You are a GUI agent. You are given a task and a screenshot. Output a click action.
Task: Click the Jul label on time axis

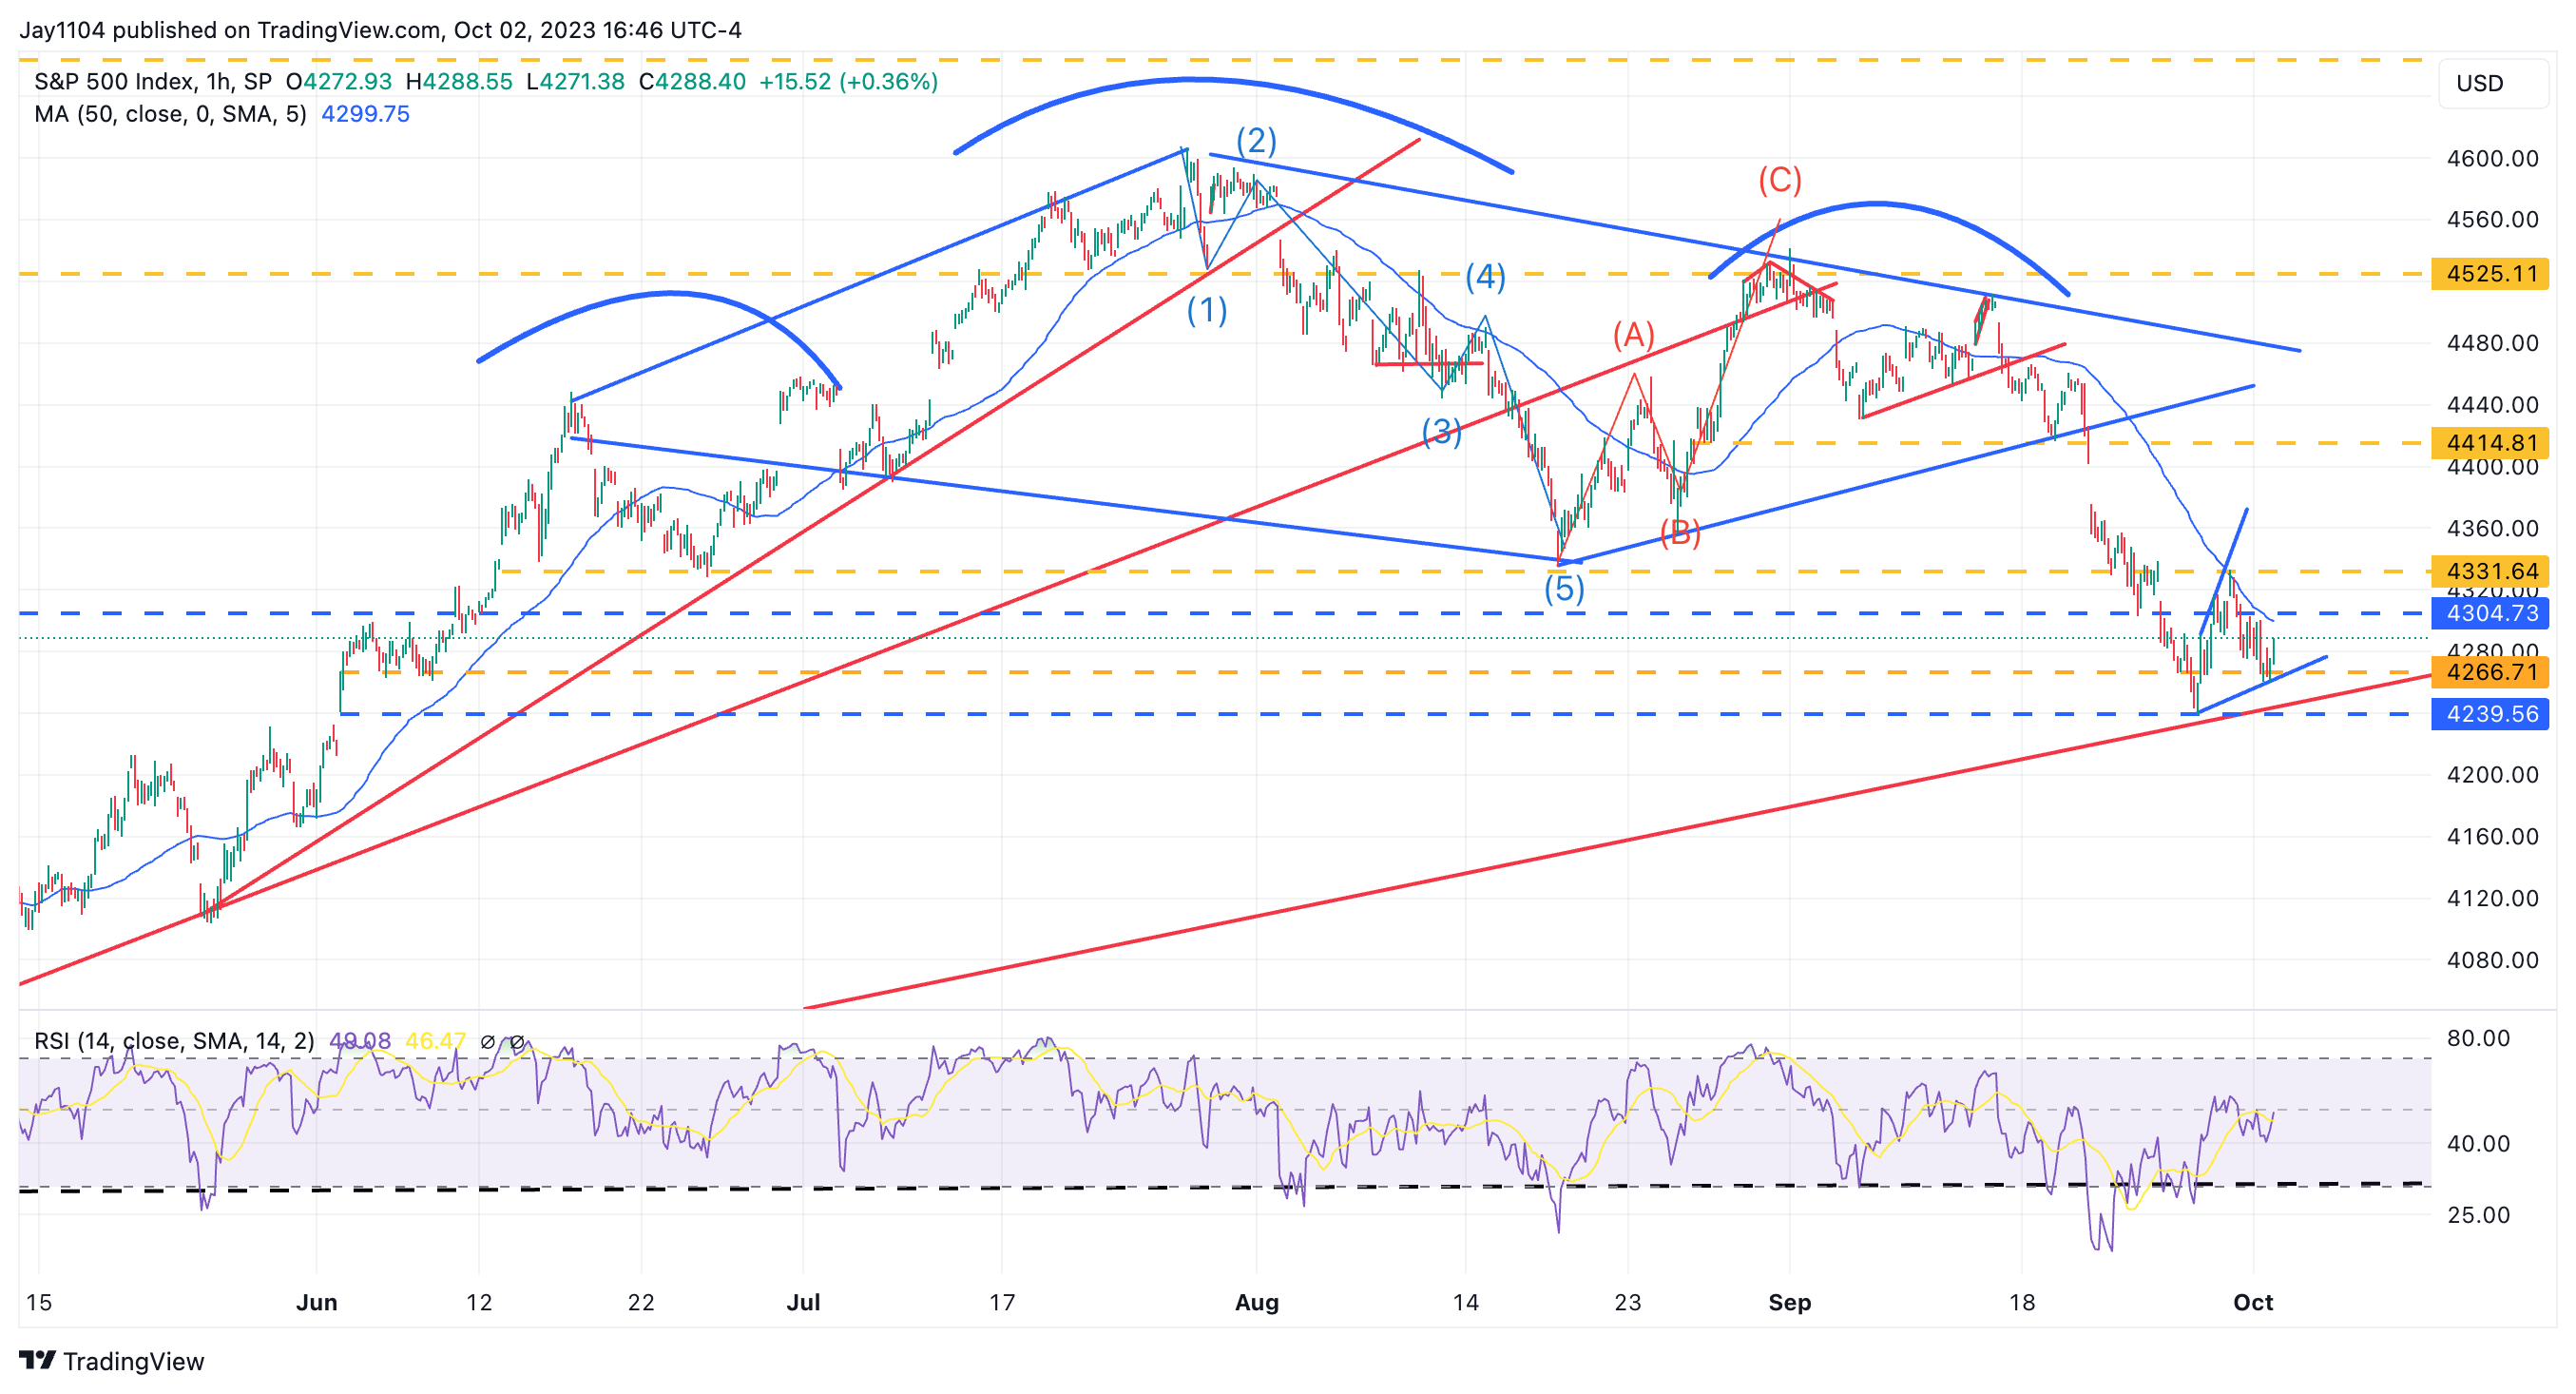803,1302
